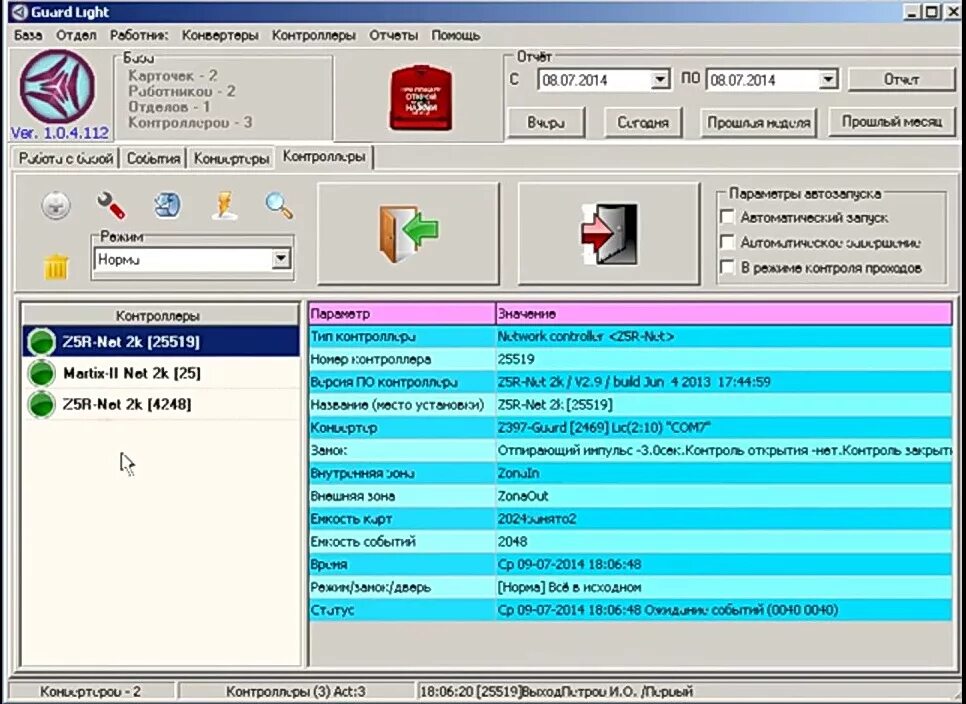The height and width of the screenshot is (704, 966).
Task: Click green status indicator for Z5R-Net 2k [4248]
Action: [x=42, y=405]
